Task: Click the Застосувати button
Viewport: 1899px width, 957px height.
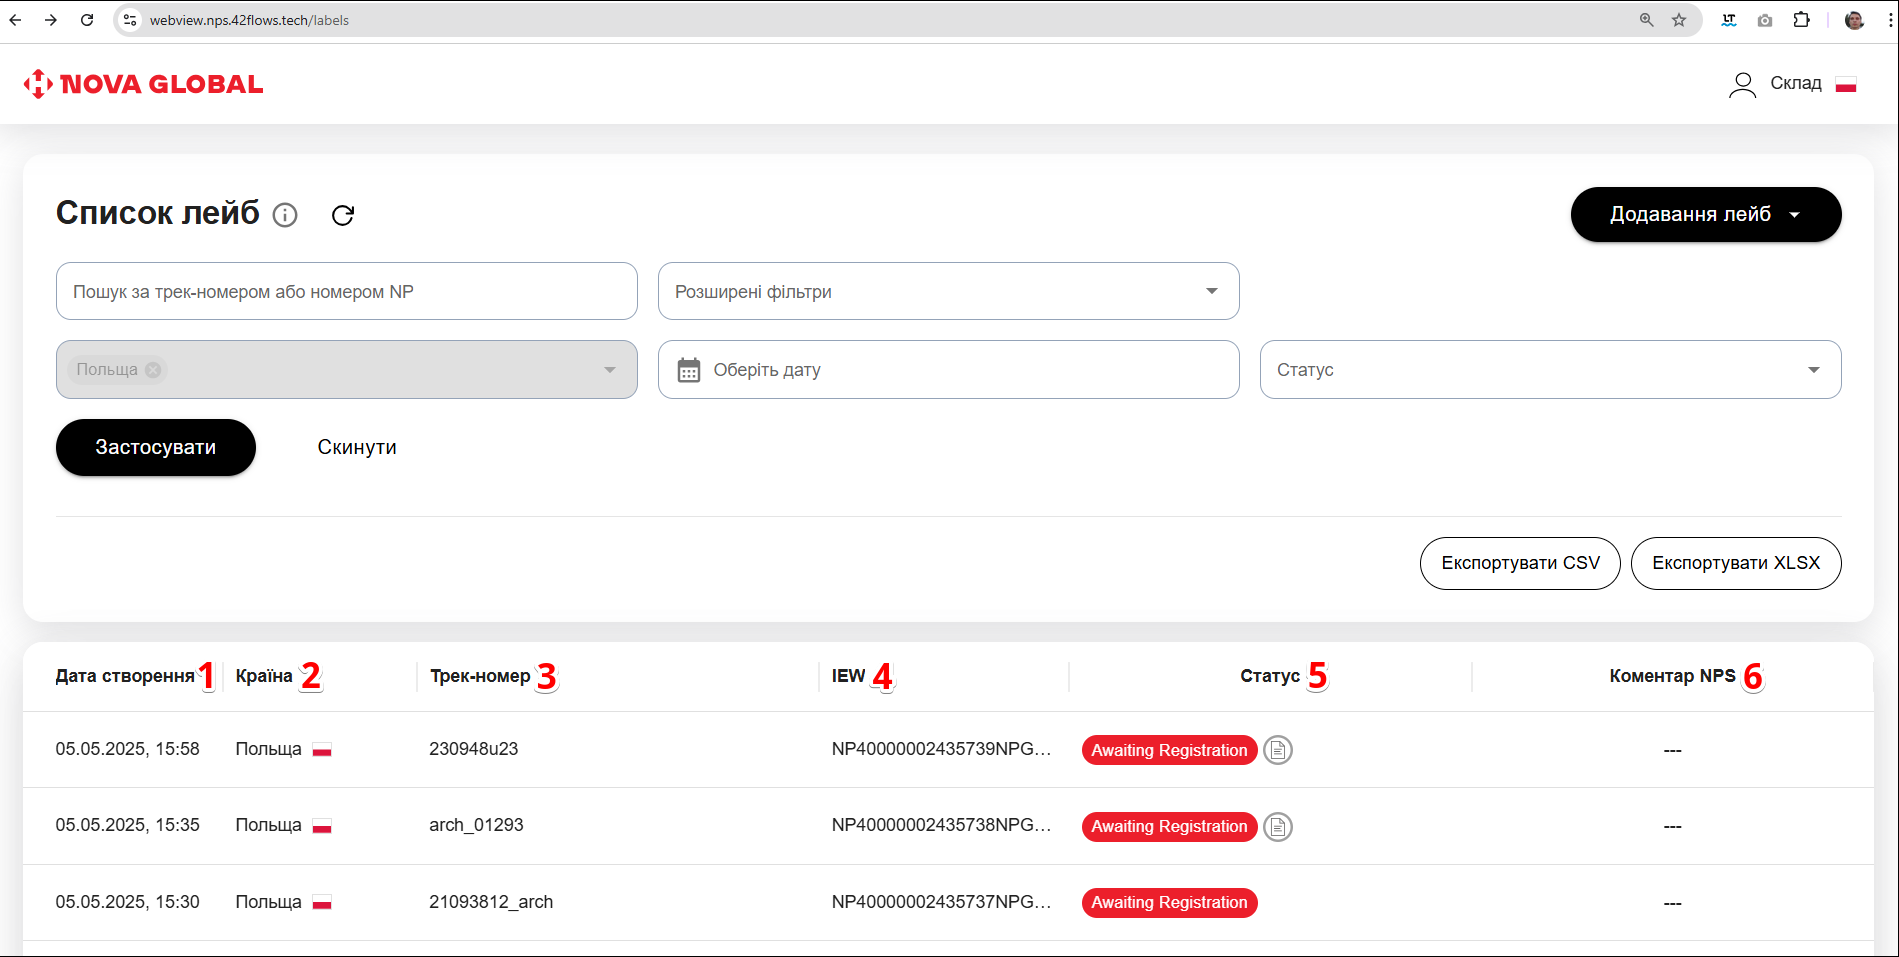Action: pos(156,447)
